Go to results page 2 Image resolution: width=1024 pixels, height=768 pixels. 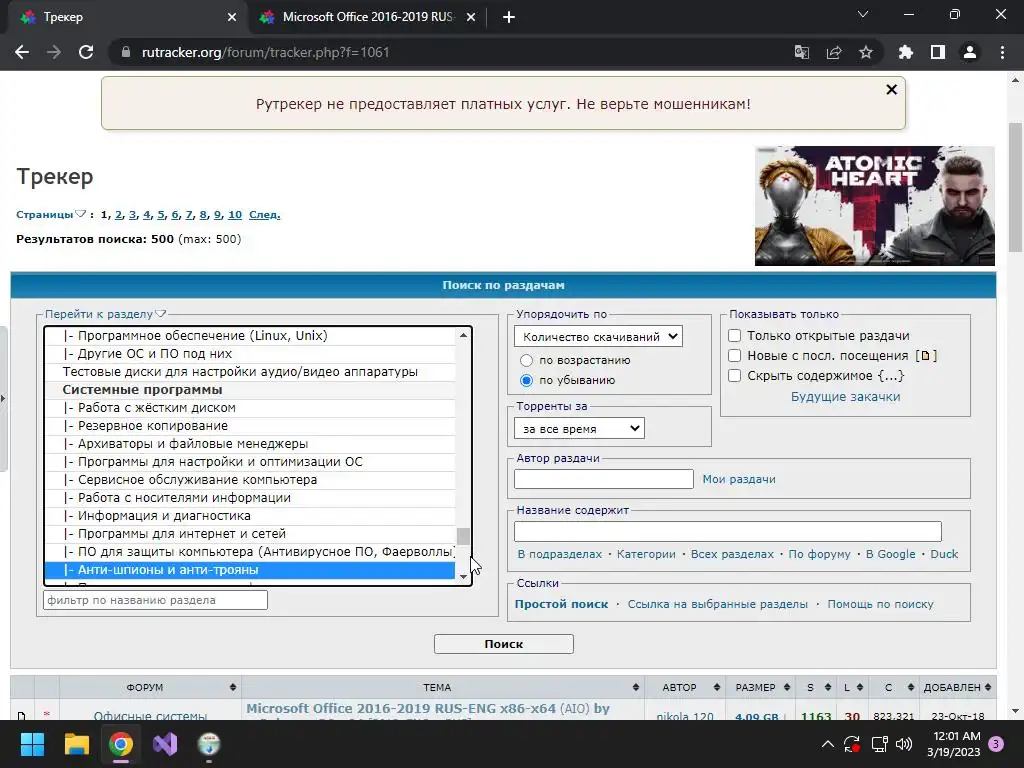[119, 214]
